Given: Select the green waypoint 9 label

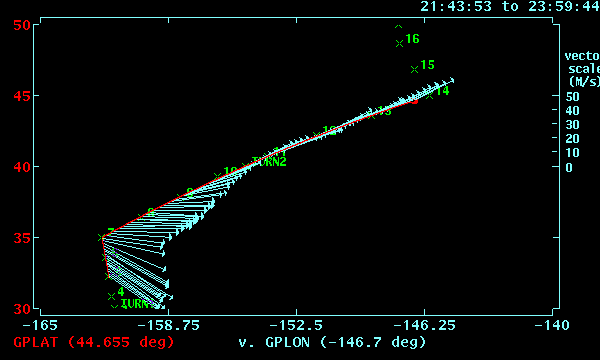Looking at the screenshot, I should [x=190, y=192].
